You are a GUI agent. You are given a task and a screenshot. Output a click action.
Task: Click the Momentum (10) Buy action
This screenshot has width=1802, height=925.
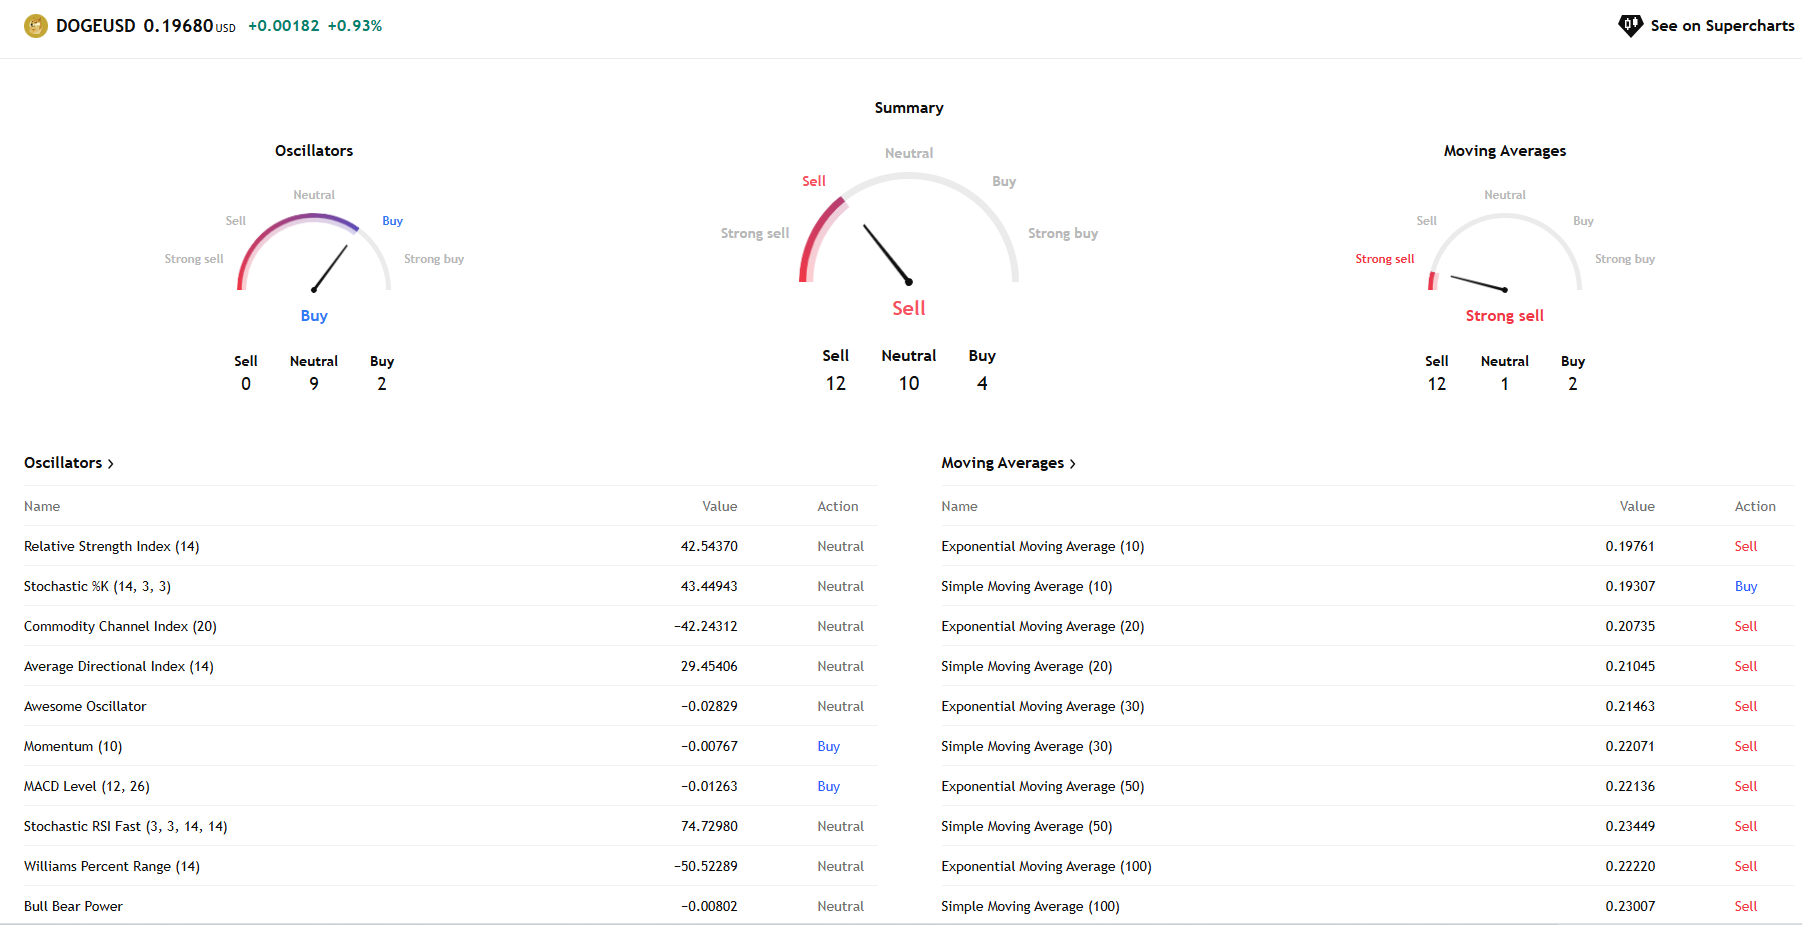[828, 747]
